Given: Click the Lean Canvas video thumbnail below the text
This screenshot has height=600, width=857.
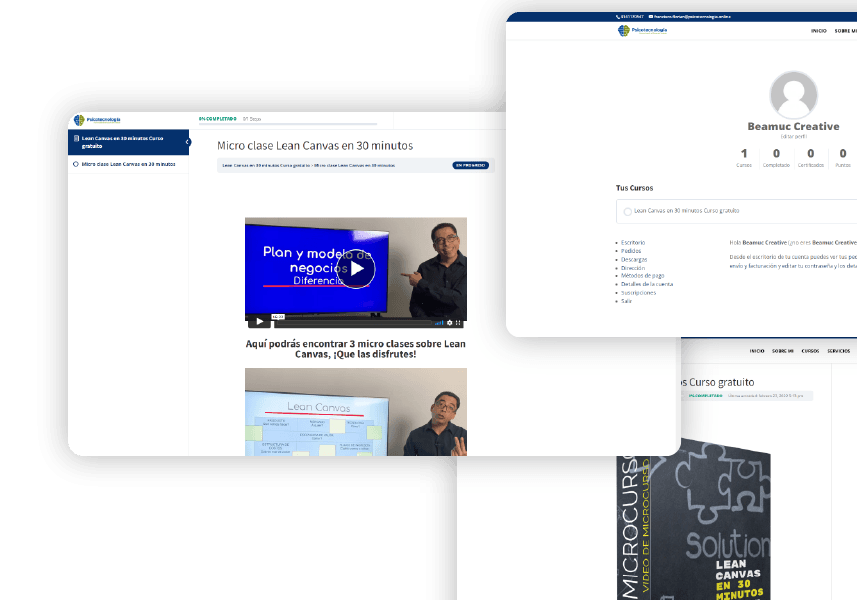Looking at the screenshot, I should (x=355, y=412).
